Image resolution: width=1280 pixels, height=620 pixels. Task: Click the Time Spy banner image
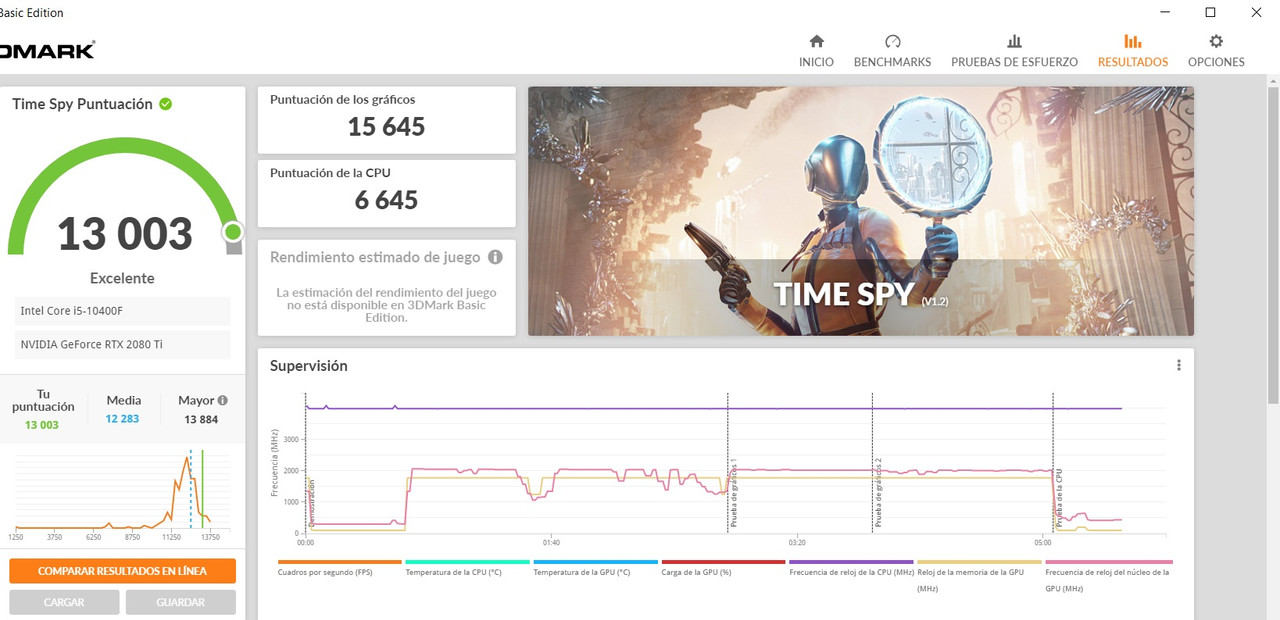860,210
